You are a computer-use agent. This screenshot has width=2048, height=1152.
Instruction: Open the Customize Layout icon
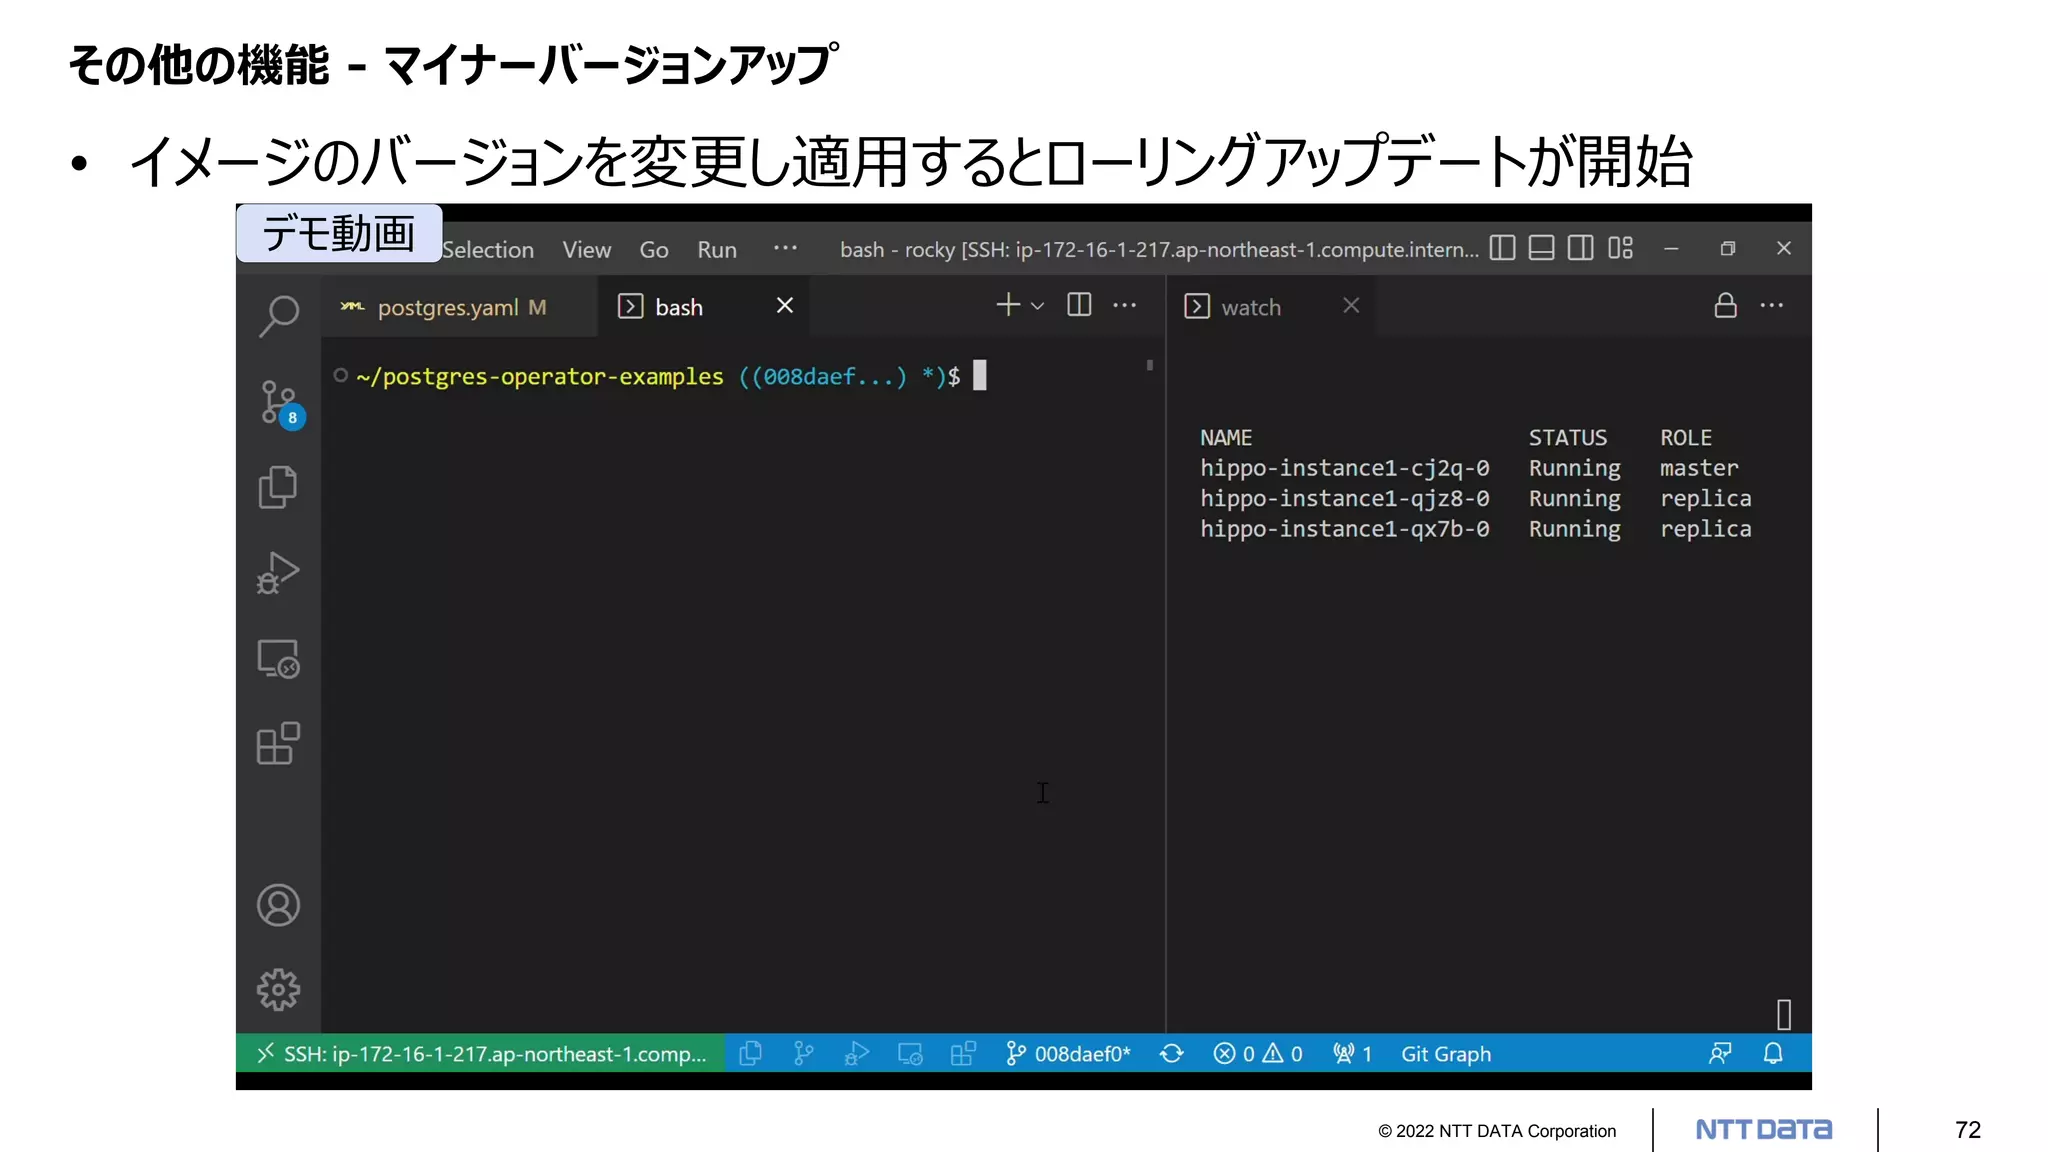coord(1621,248)
